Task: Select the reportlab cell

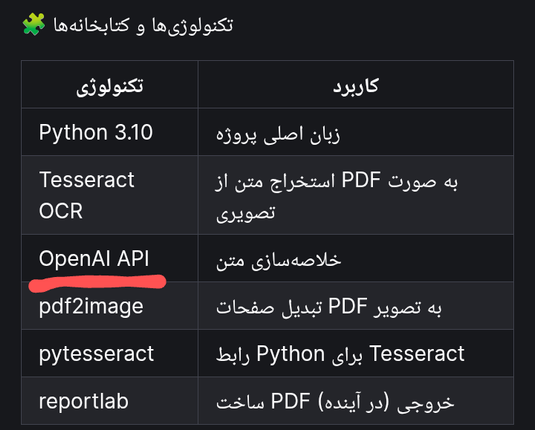Action: point(110,401)
